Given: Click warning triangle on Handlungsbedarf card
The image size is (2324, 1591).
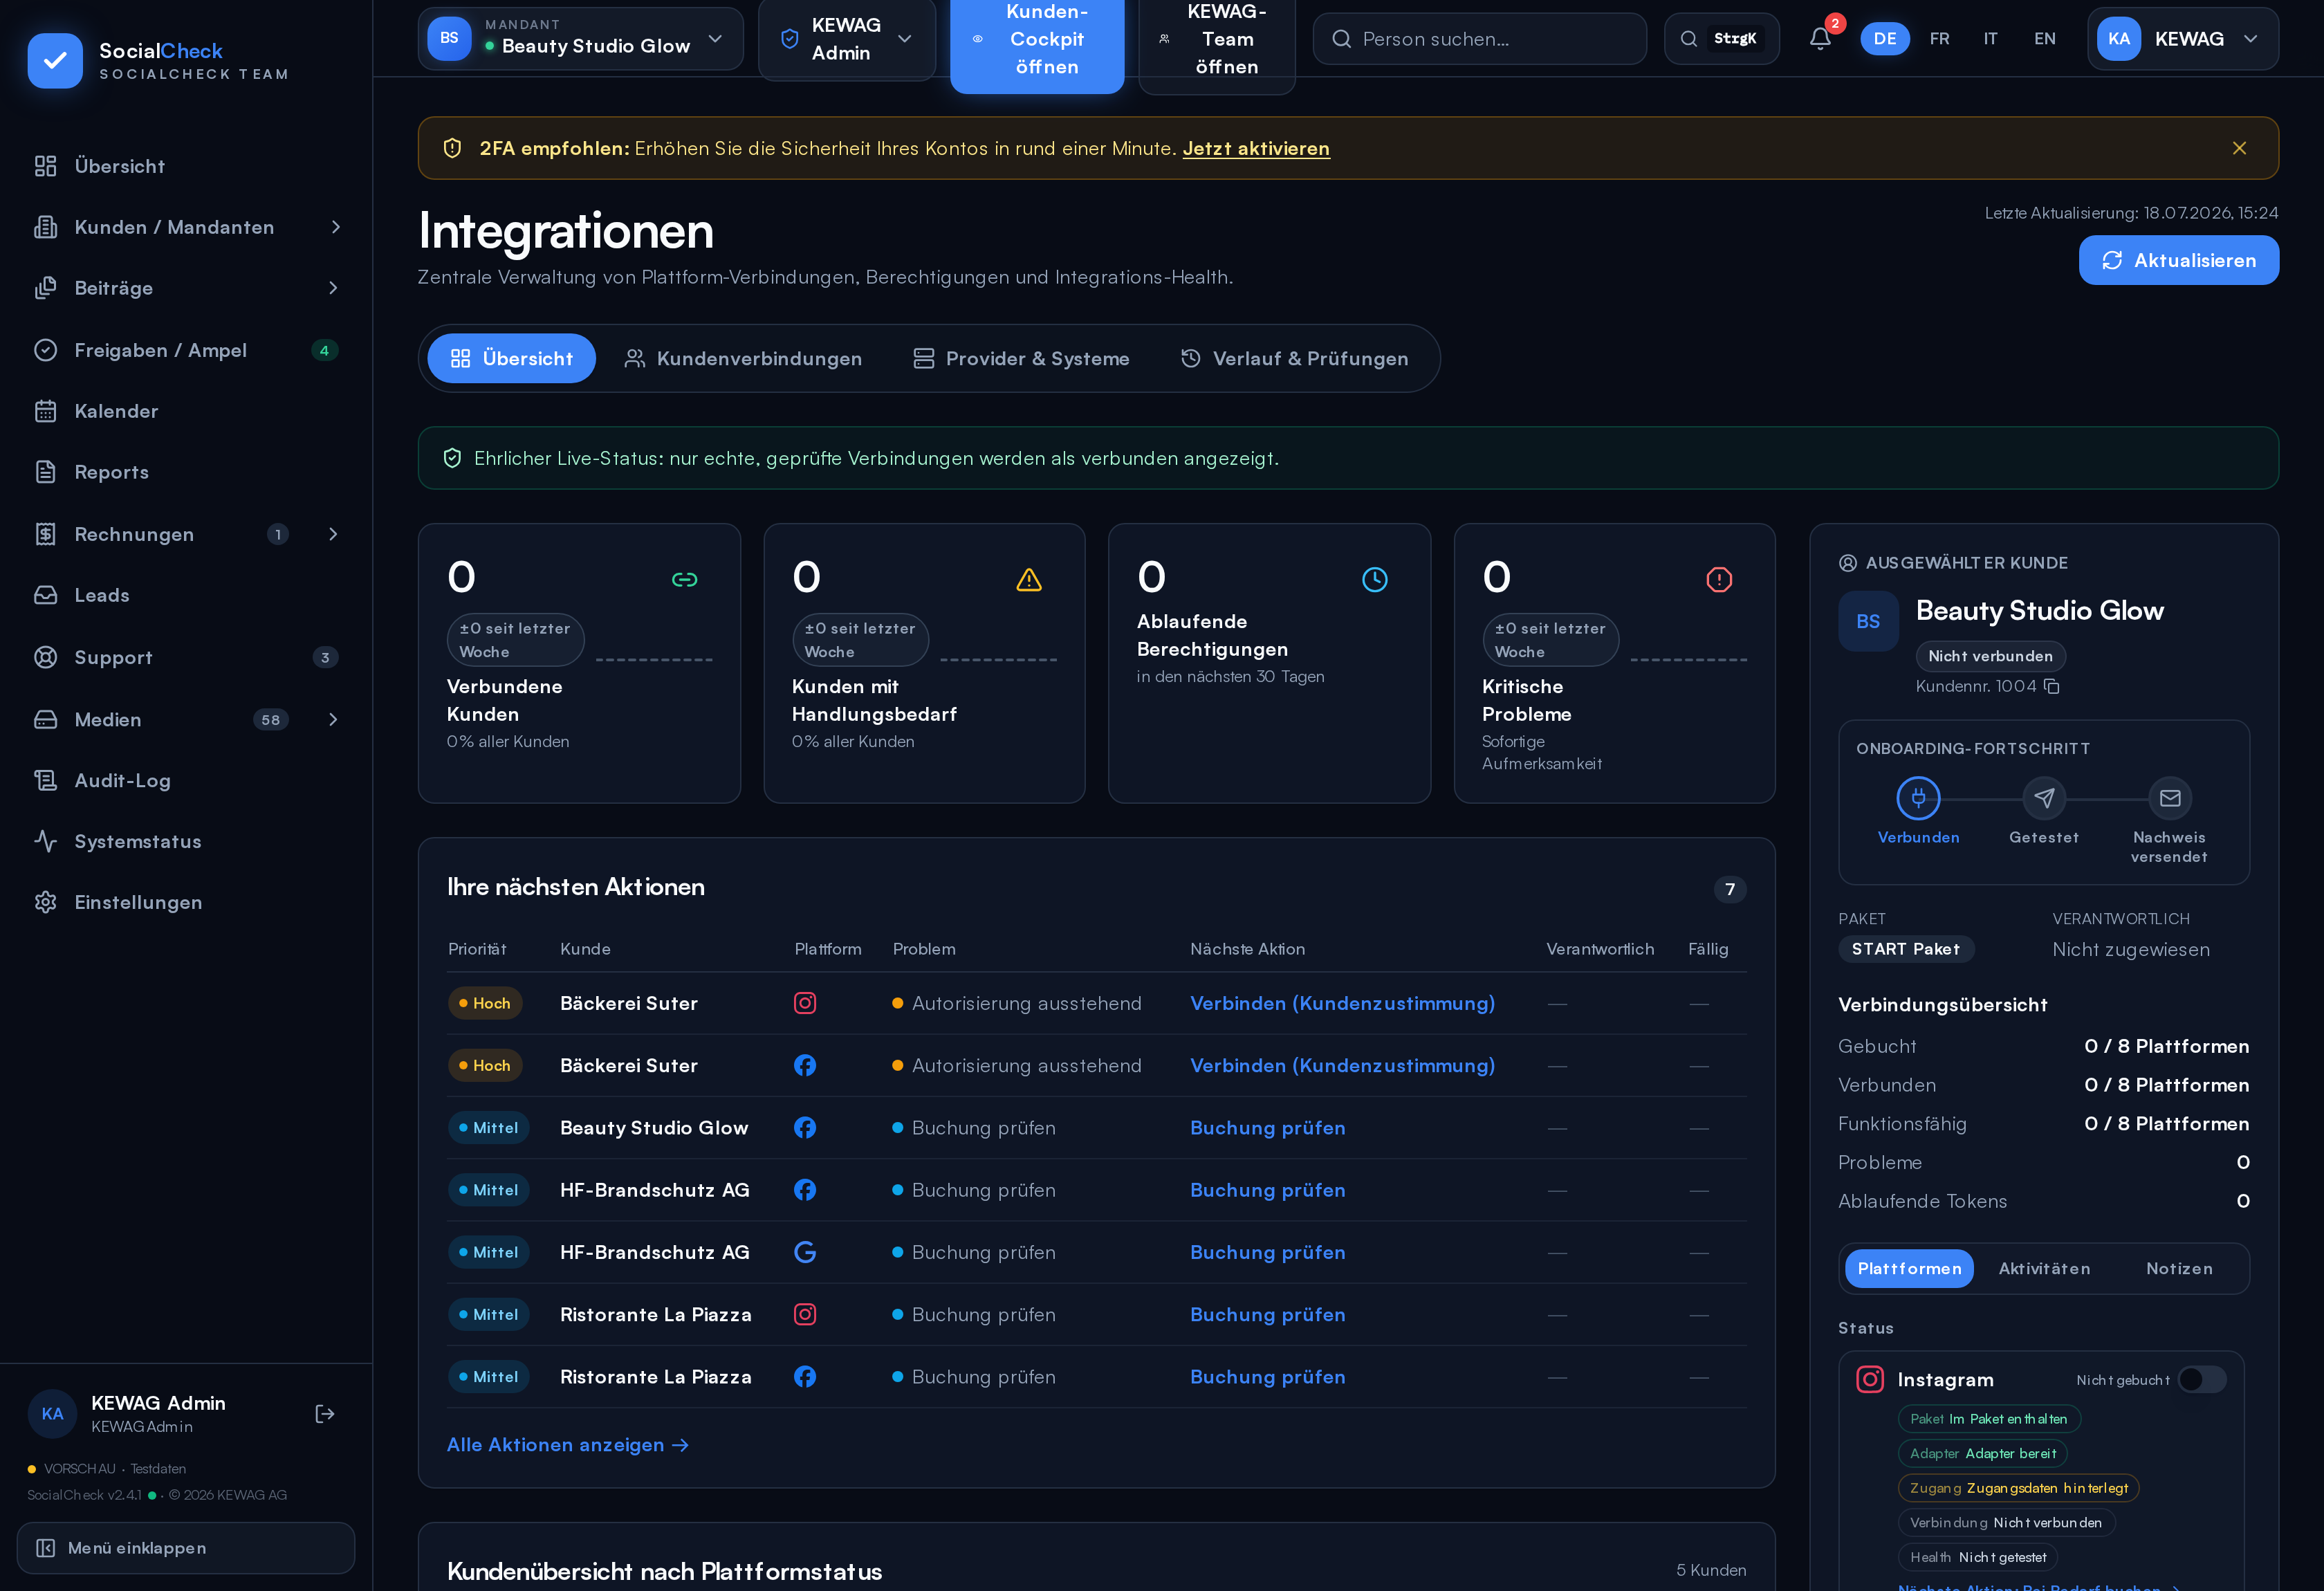Looking at the screenshot, I should [1029, 580].
